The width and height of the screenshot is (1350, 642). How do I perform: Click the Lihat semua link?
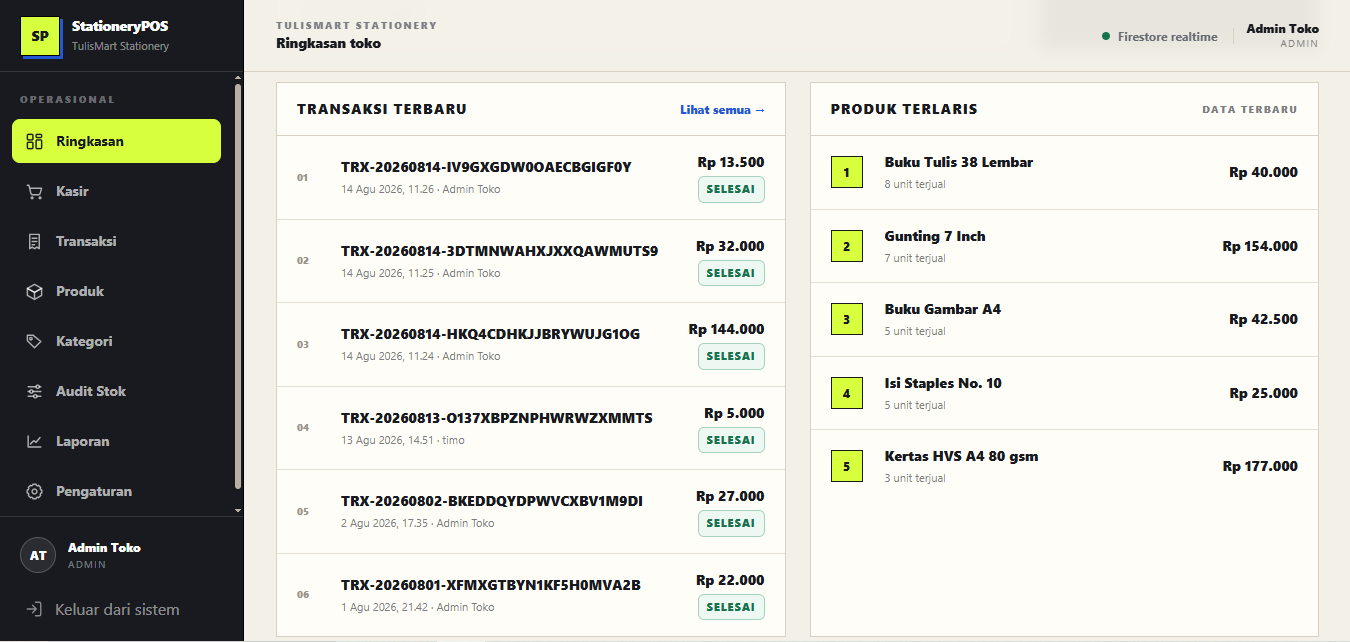[722, 110]
